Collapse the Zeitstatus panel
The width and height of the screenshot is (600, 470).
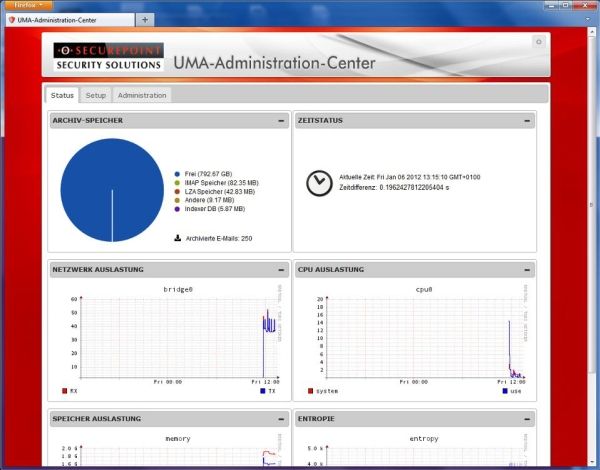coord(527,121)
